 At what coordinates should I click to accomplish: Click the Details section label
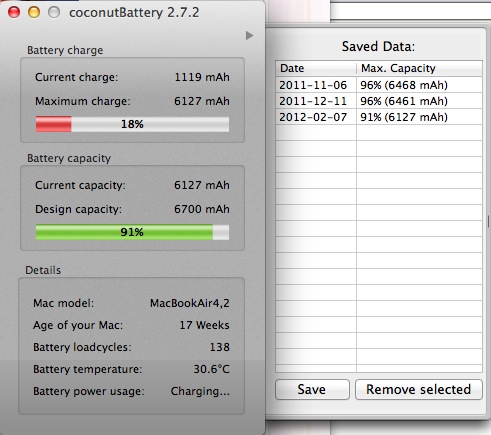pyautogui.click(x=43, y=270)
